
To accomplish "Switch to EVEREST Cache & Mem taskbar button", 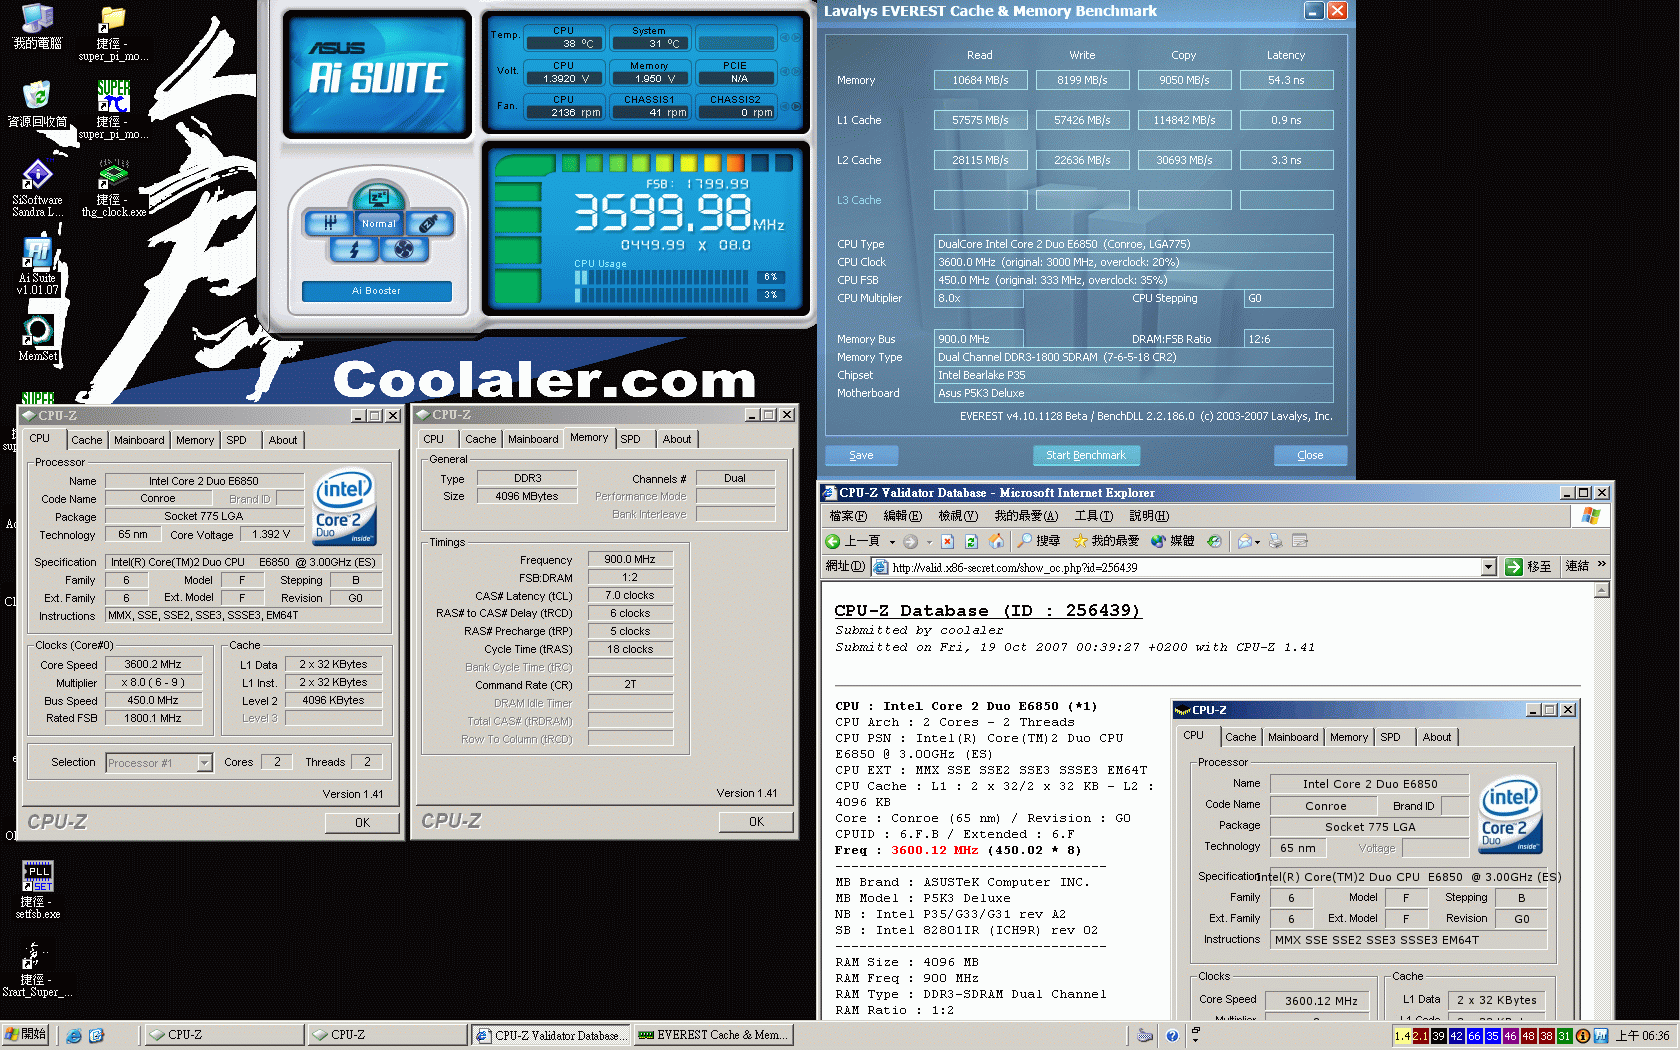I will click(714, 1035).
